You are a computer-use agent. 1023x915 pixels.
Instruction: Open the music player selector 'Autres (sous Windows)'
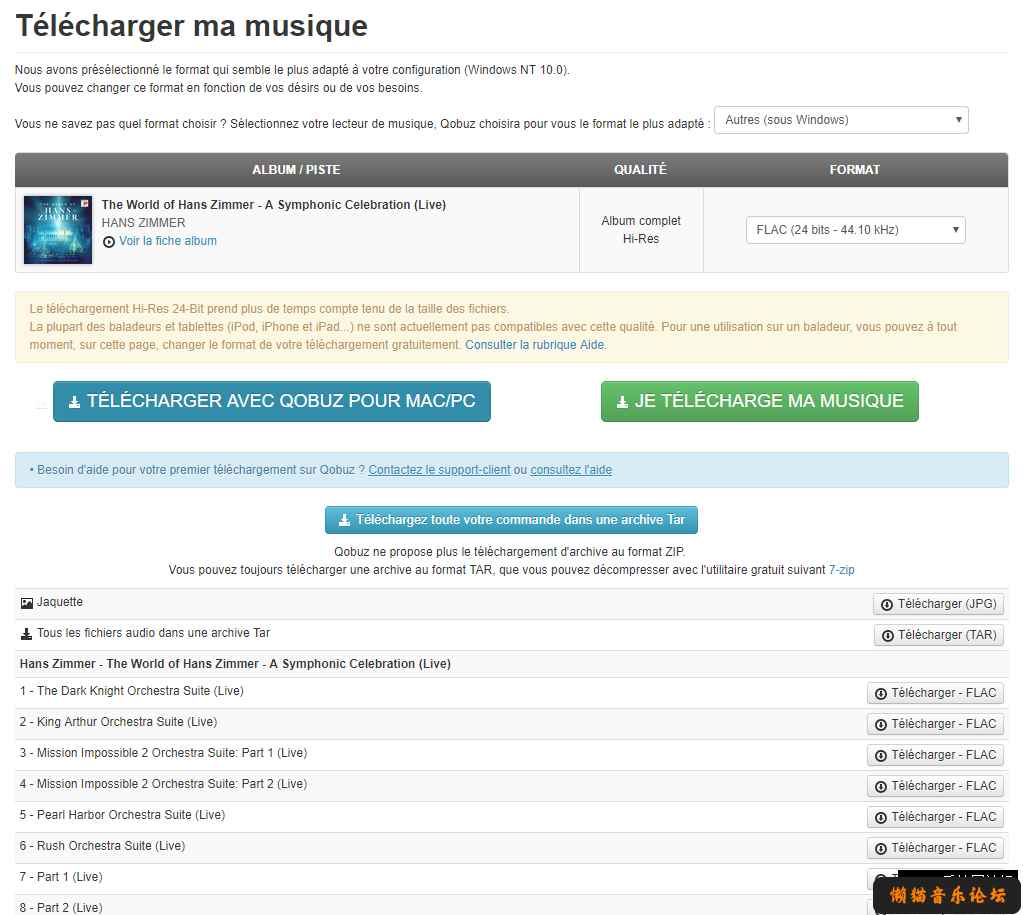coord(841,120)
